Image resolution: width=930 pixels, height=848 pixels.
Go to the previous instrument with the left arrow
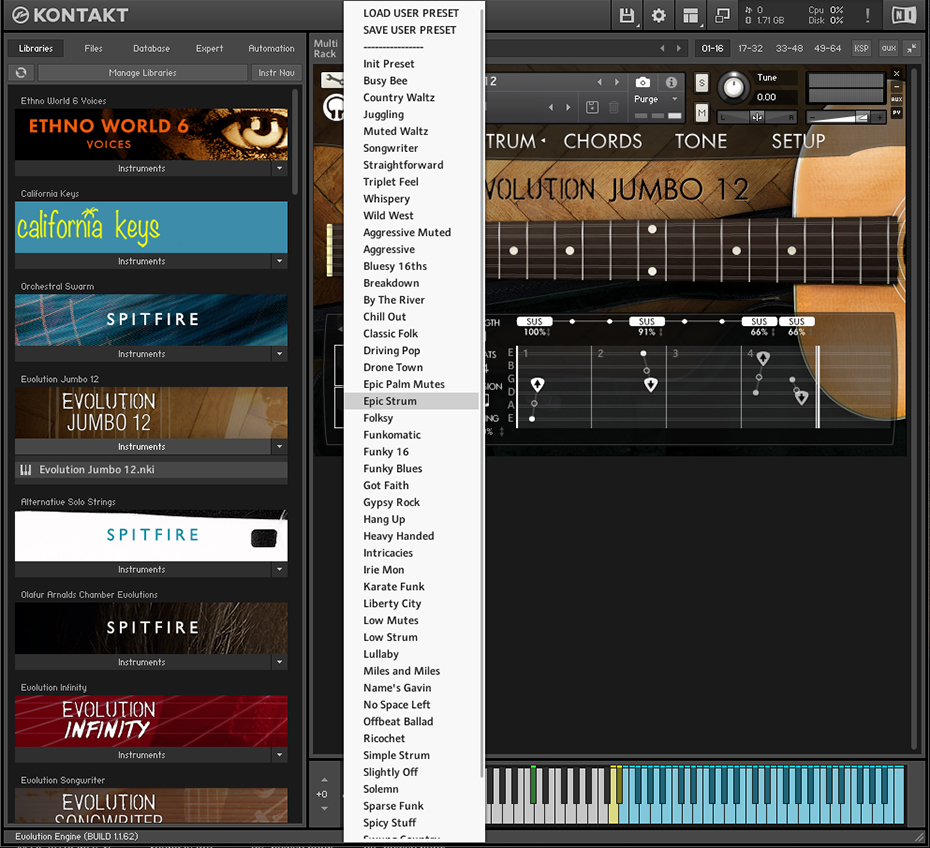tap(600, 82)
